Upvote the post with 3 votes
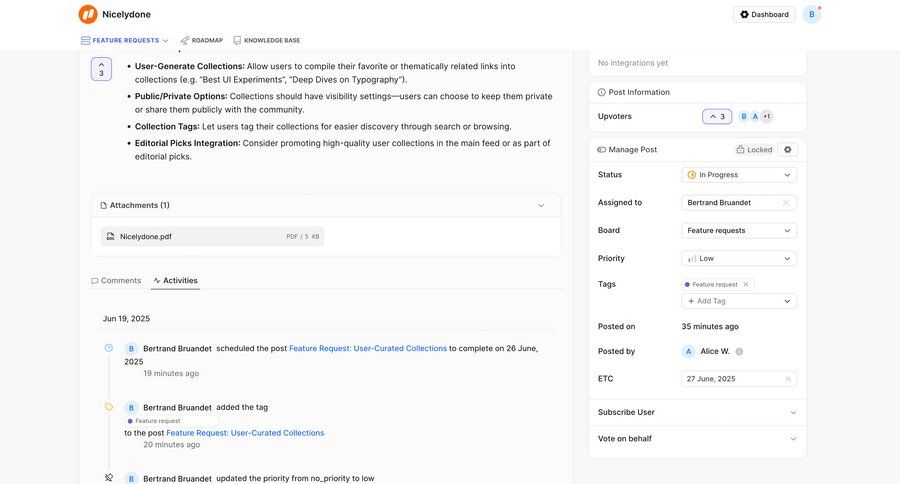Screen dimensions: 900x484 click(101, 69)
